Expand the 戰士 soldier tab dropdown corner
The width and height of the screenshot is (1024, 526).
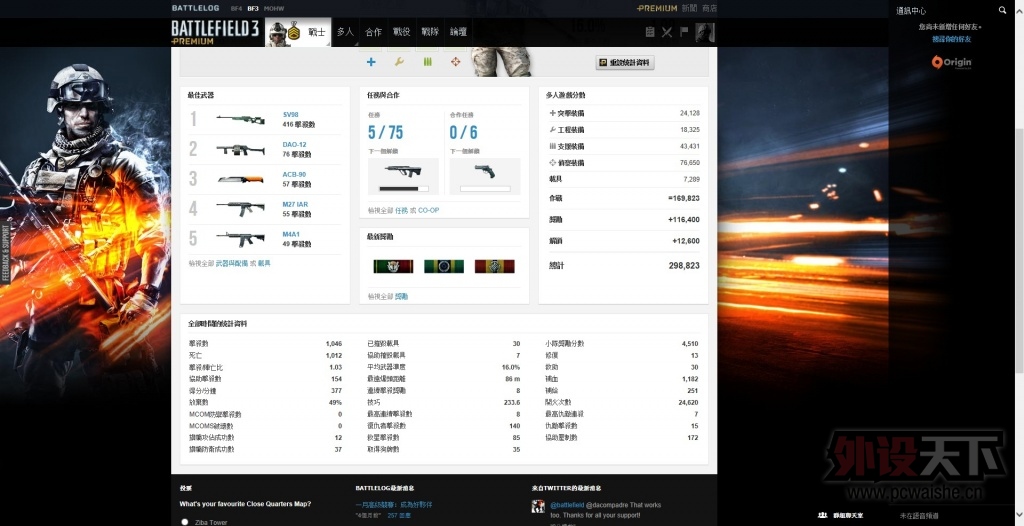327,43
